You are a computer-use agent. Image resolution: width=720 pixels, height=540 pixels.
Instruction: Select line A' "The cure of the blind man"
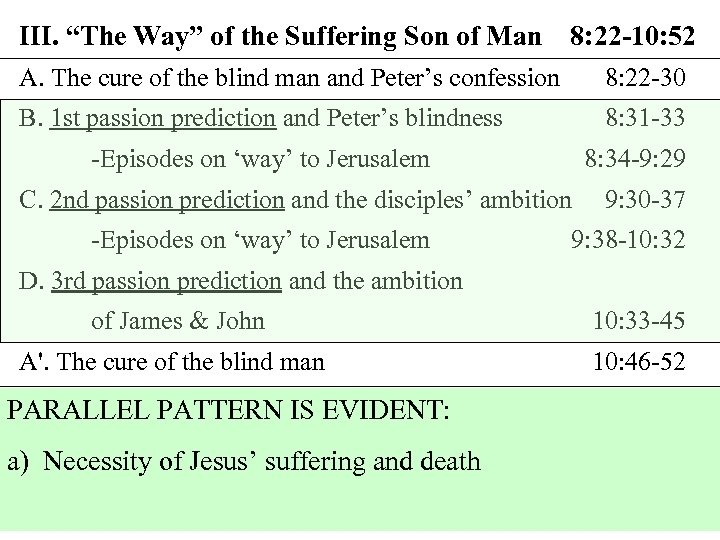pyautogui.click(x=172, y=361)
